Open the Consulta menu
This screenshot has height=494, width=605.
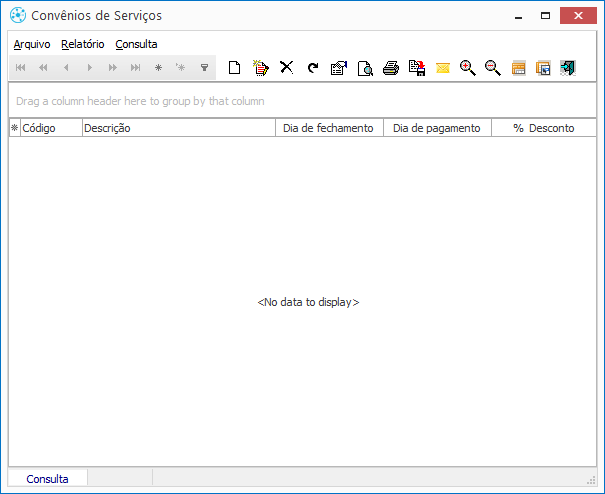point(136,44)
